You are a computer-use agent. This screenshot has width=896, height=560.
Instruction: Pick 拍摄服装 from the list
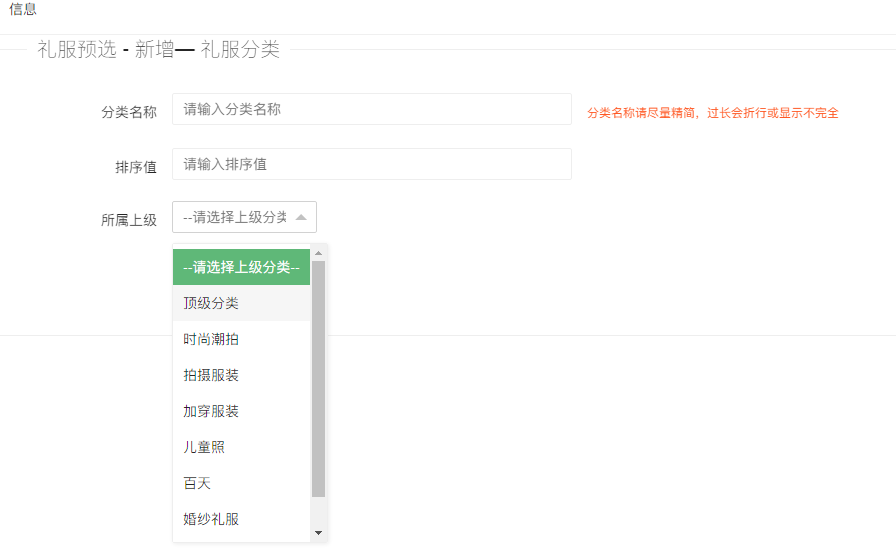pyautogui.click(x=241, y=375)
